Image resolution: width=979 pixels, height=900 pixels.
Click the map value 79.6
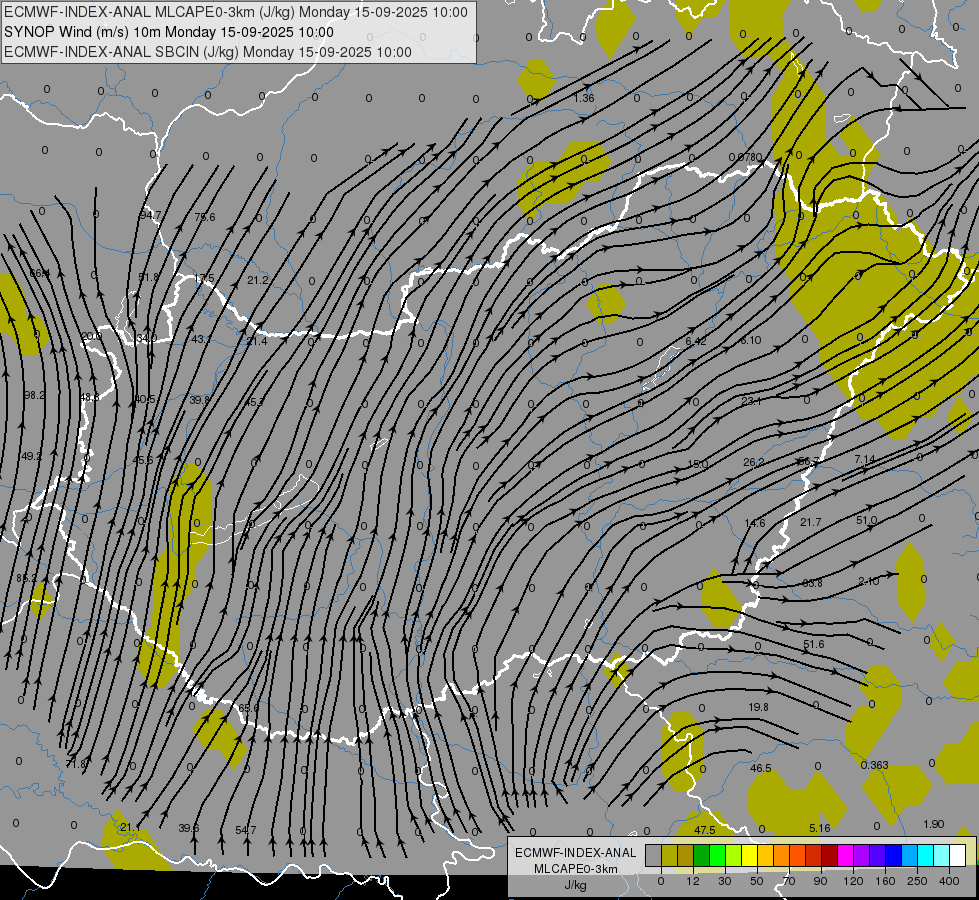point(205,217)
